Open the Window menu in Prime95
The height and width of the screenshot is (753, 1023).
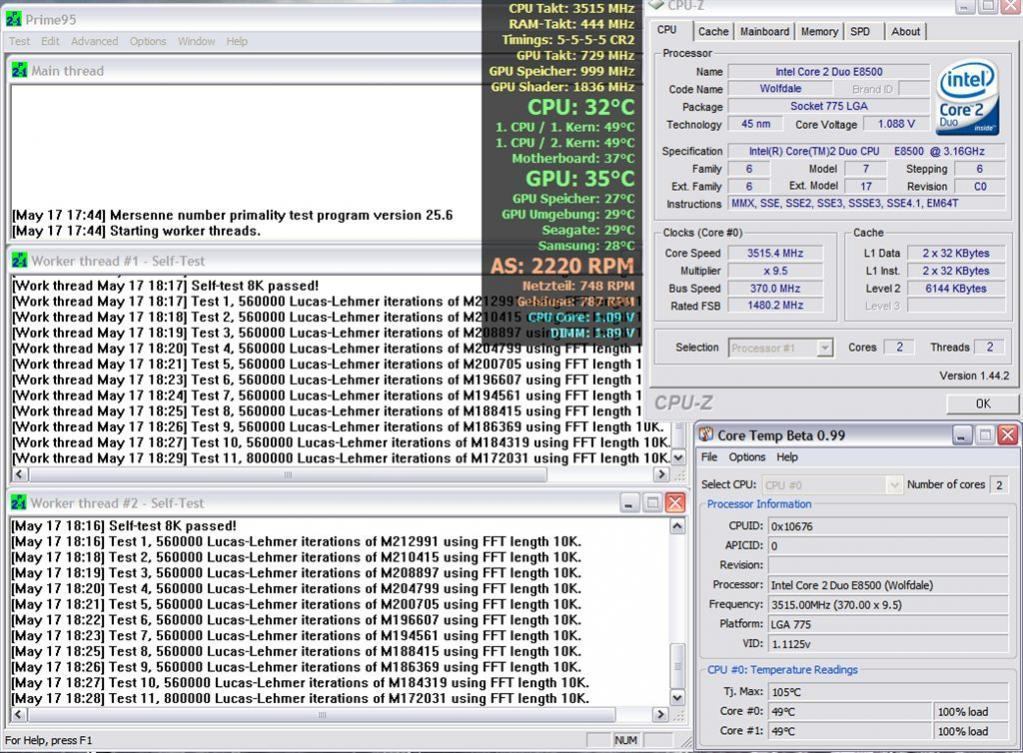pos(196,41)
